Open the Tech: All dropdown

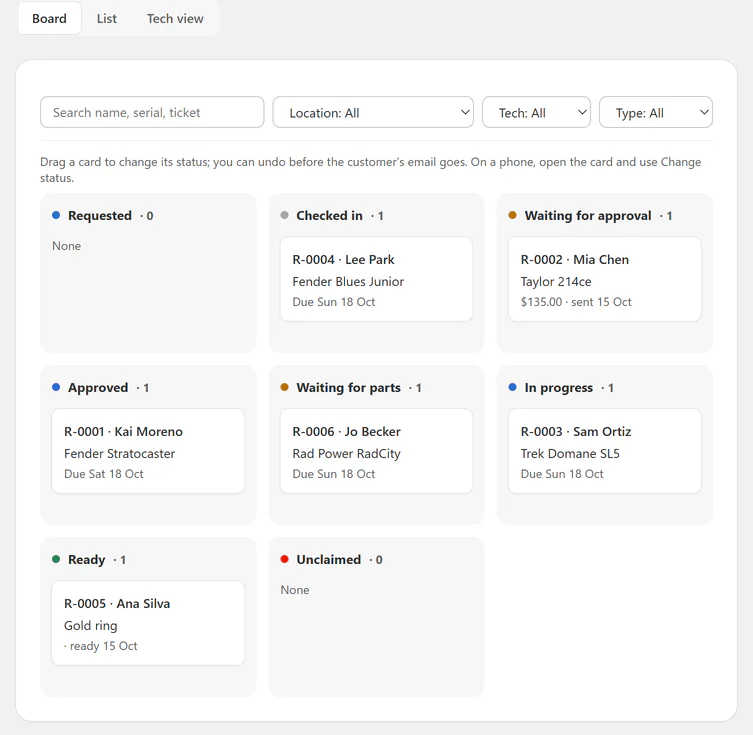tap(536, 112)
